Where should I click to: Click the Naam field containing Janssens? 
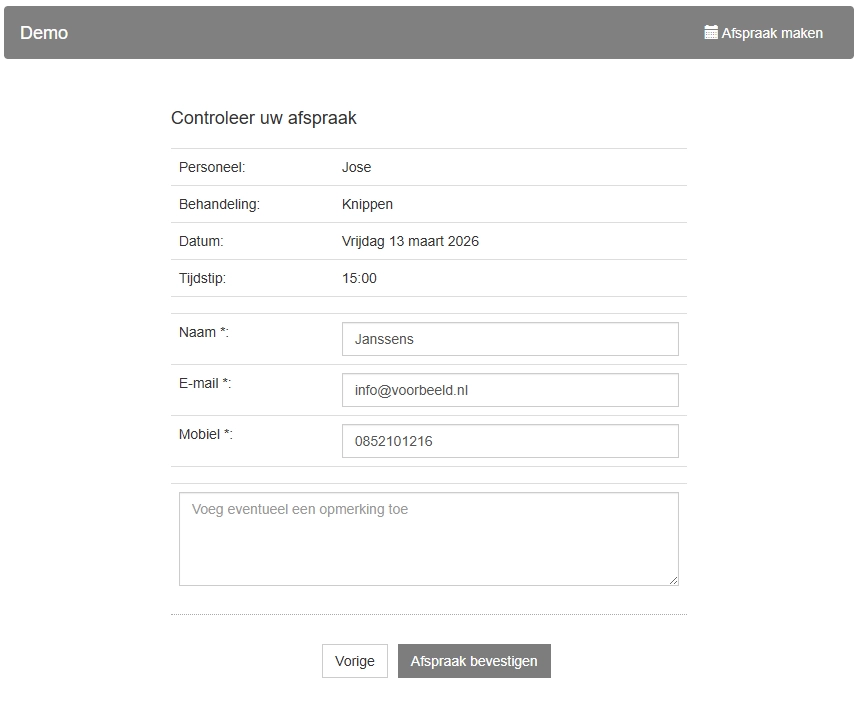pyautogui.click(x=510, y=339)
